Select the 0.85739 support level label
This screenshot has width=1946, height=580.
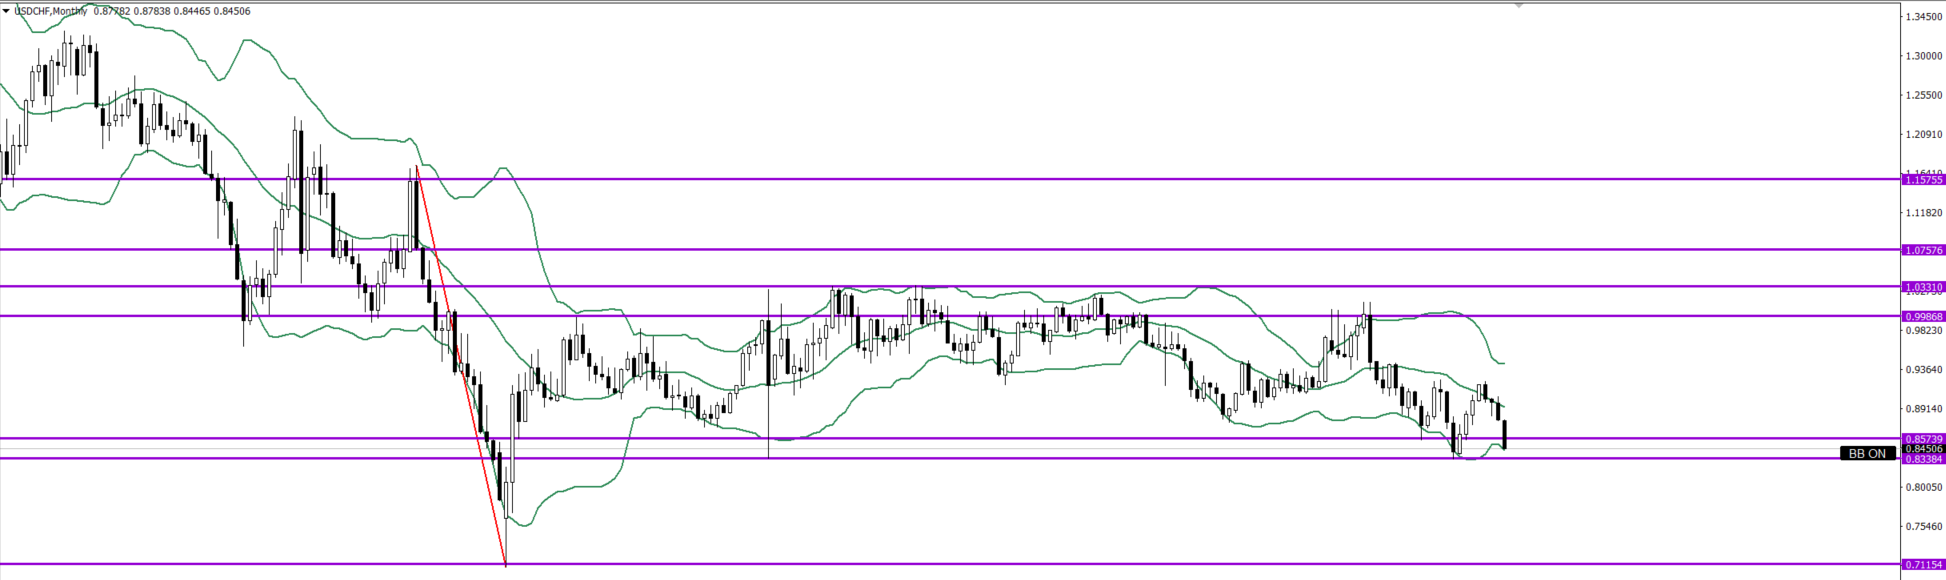point(1924,438)
